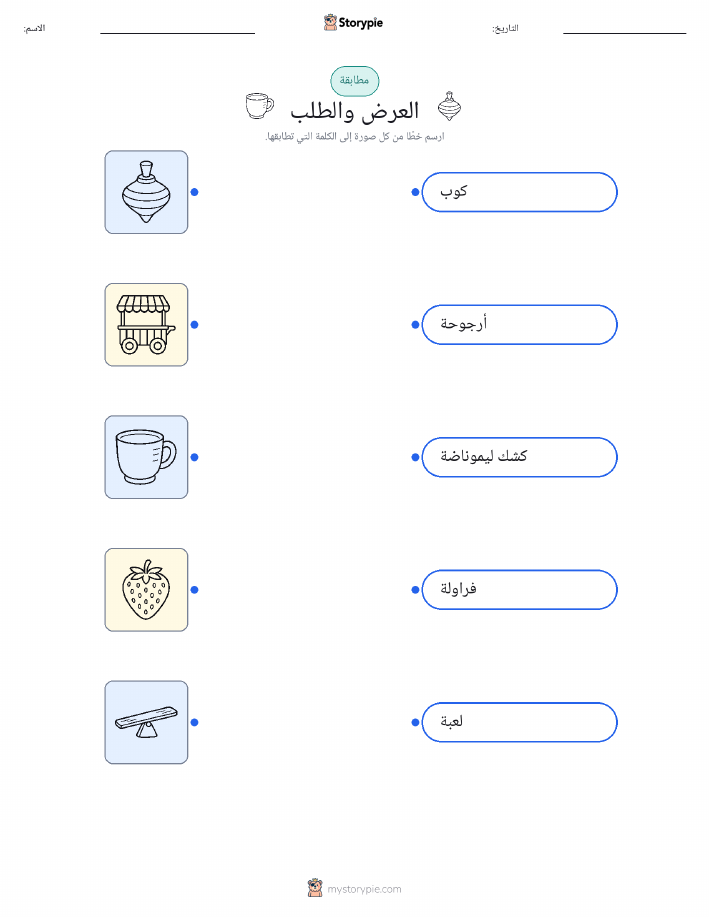Click the seesaw picture card

click(146, 722)
